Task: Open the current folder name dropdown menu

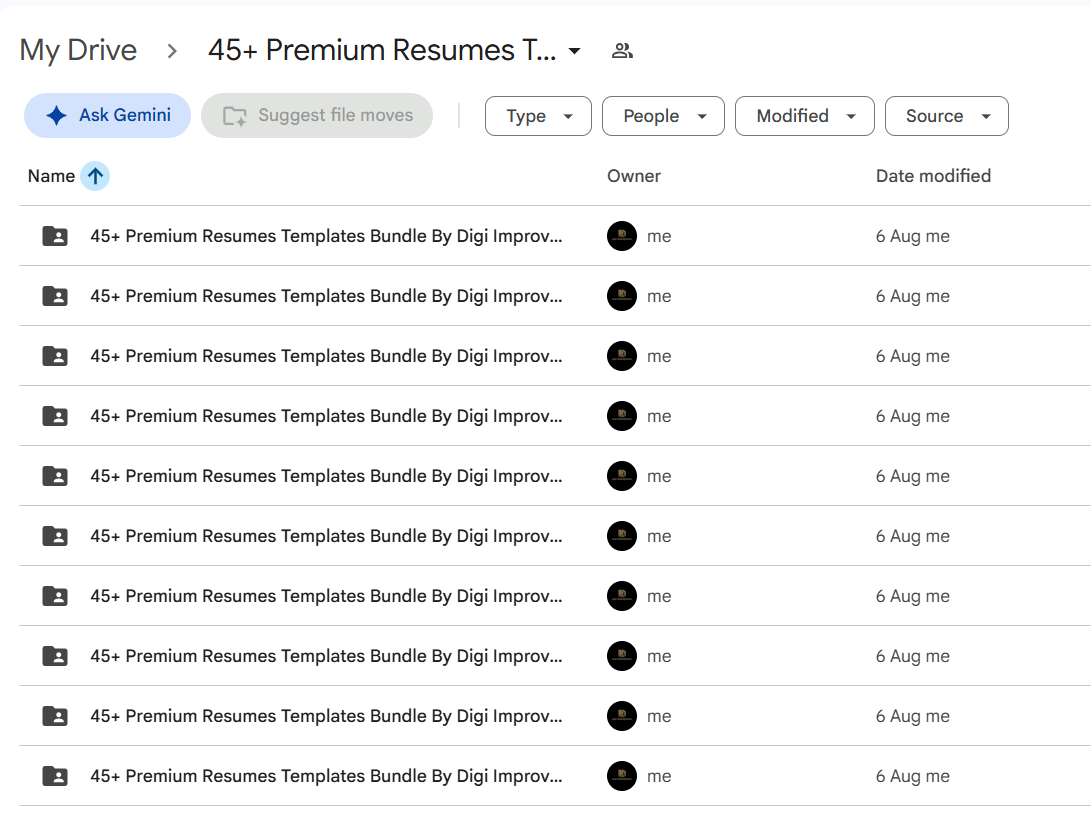Action: tap(395, 51)
